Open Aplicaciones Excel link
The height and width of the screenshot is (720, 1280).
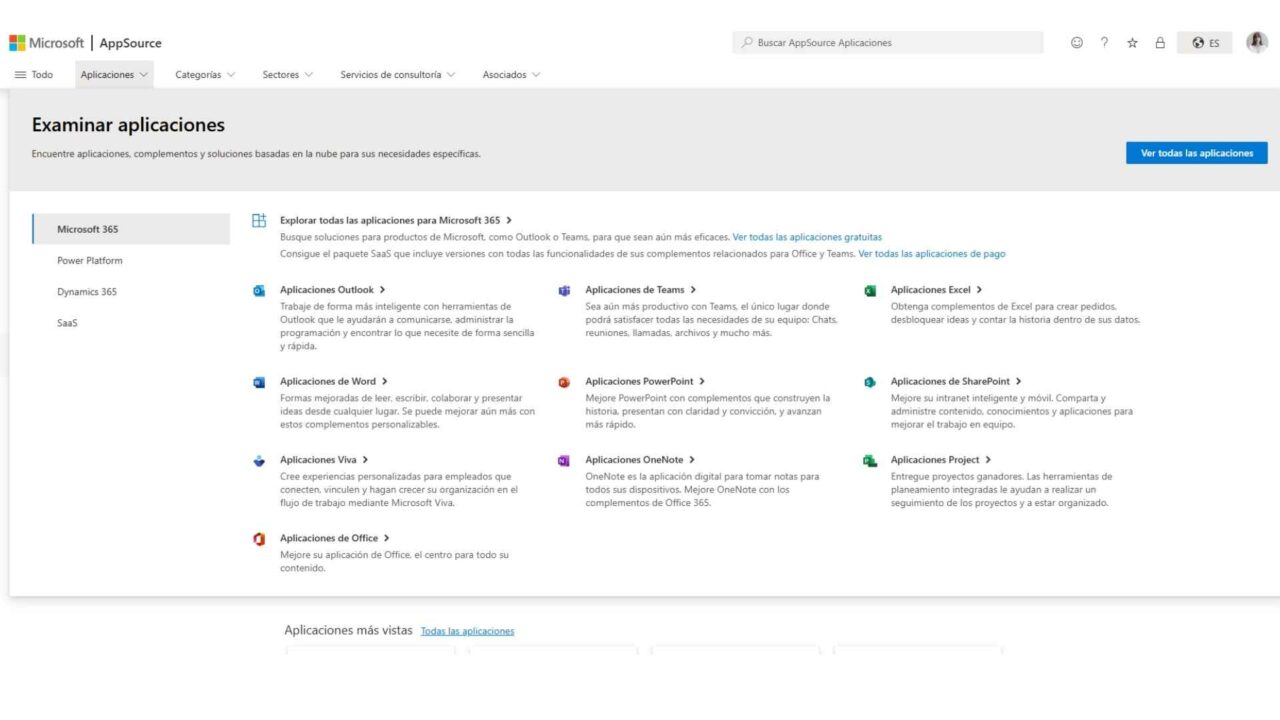[936, 290]
